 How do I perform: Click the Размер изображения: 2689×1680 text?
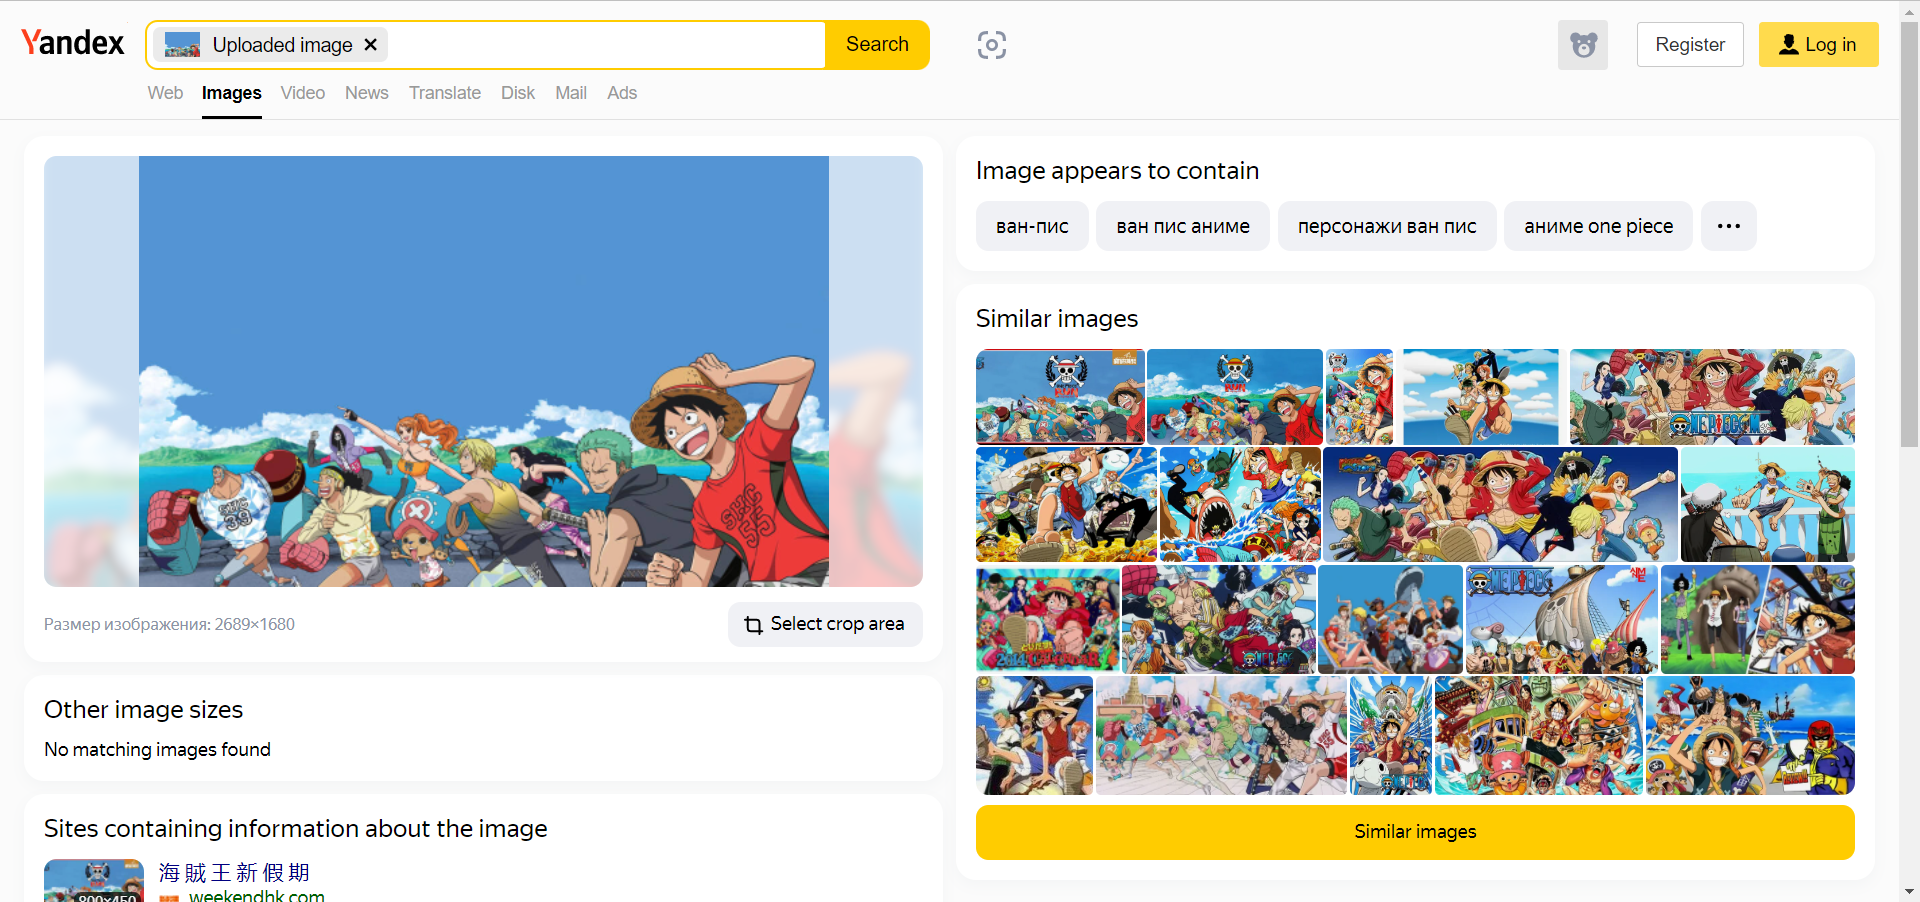[169, 624]
